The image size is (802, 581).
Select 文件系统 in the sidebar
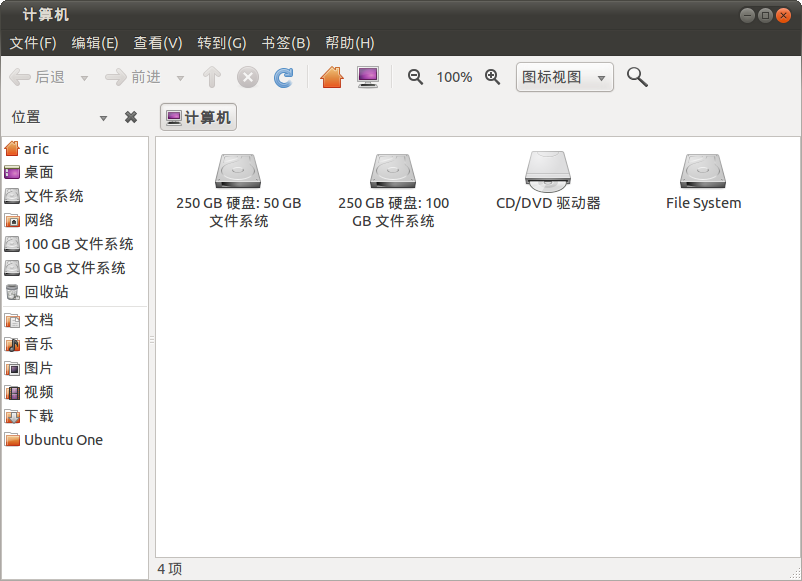click(x=75, y=196)
